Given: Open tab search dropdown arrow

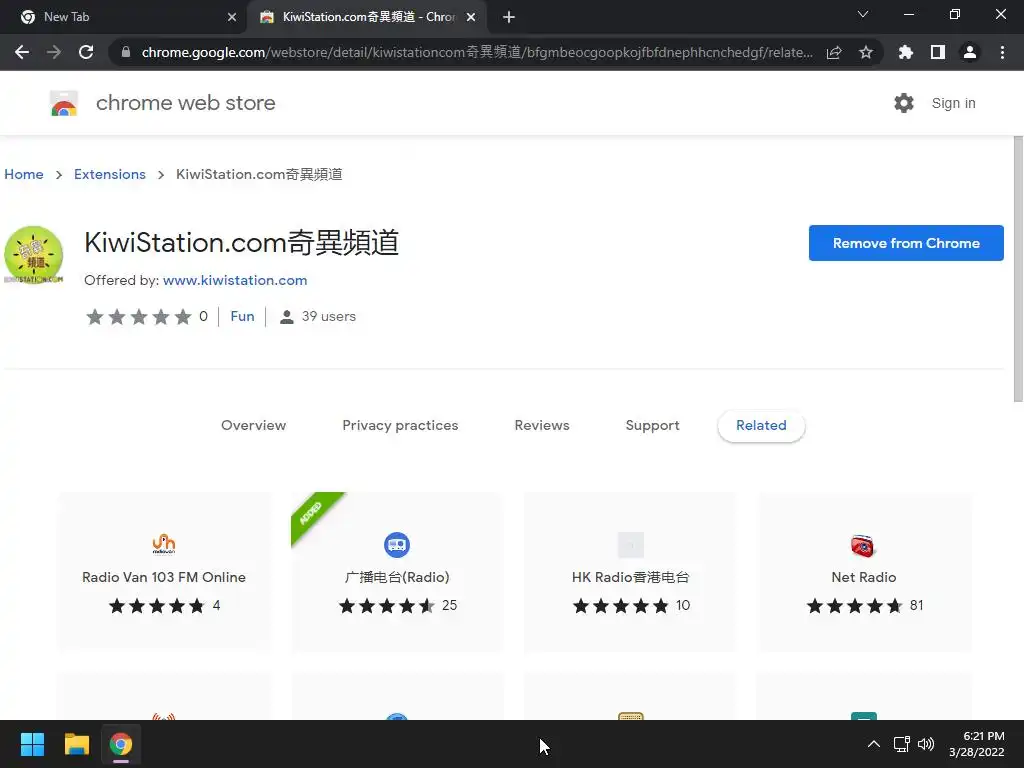Looking at the screenshot, I should click(863, 14).
